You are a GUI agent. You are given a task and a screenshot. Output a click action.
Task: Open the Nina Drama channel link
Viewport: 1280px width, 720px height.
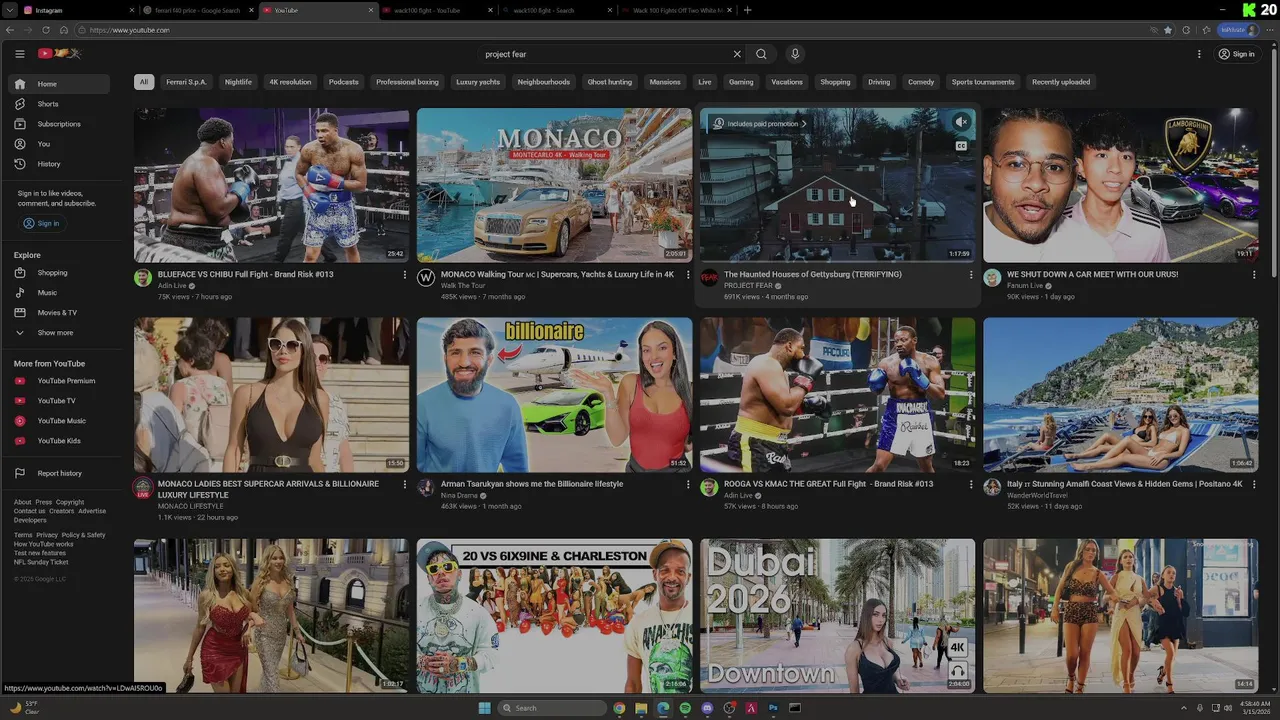[x=459, y=496]
